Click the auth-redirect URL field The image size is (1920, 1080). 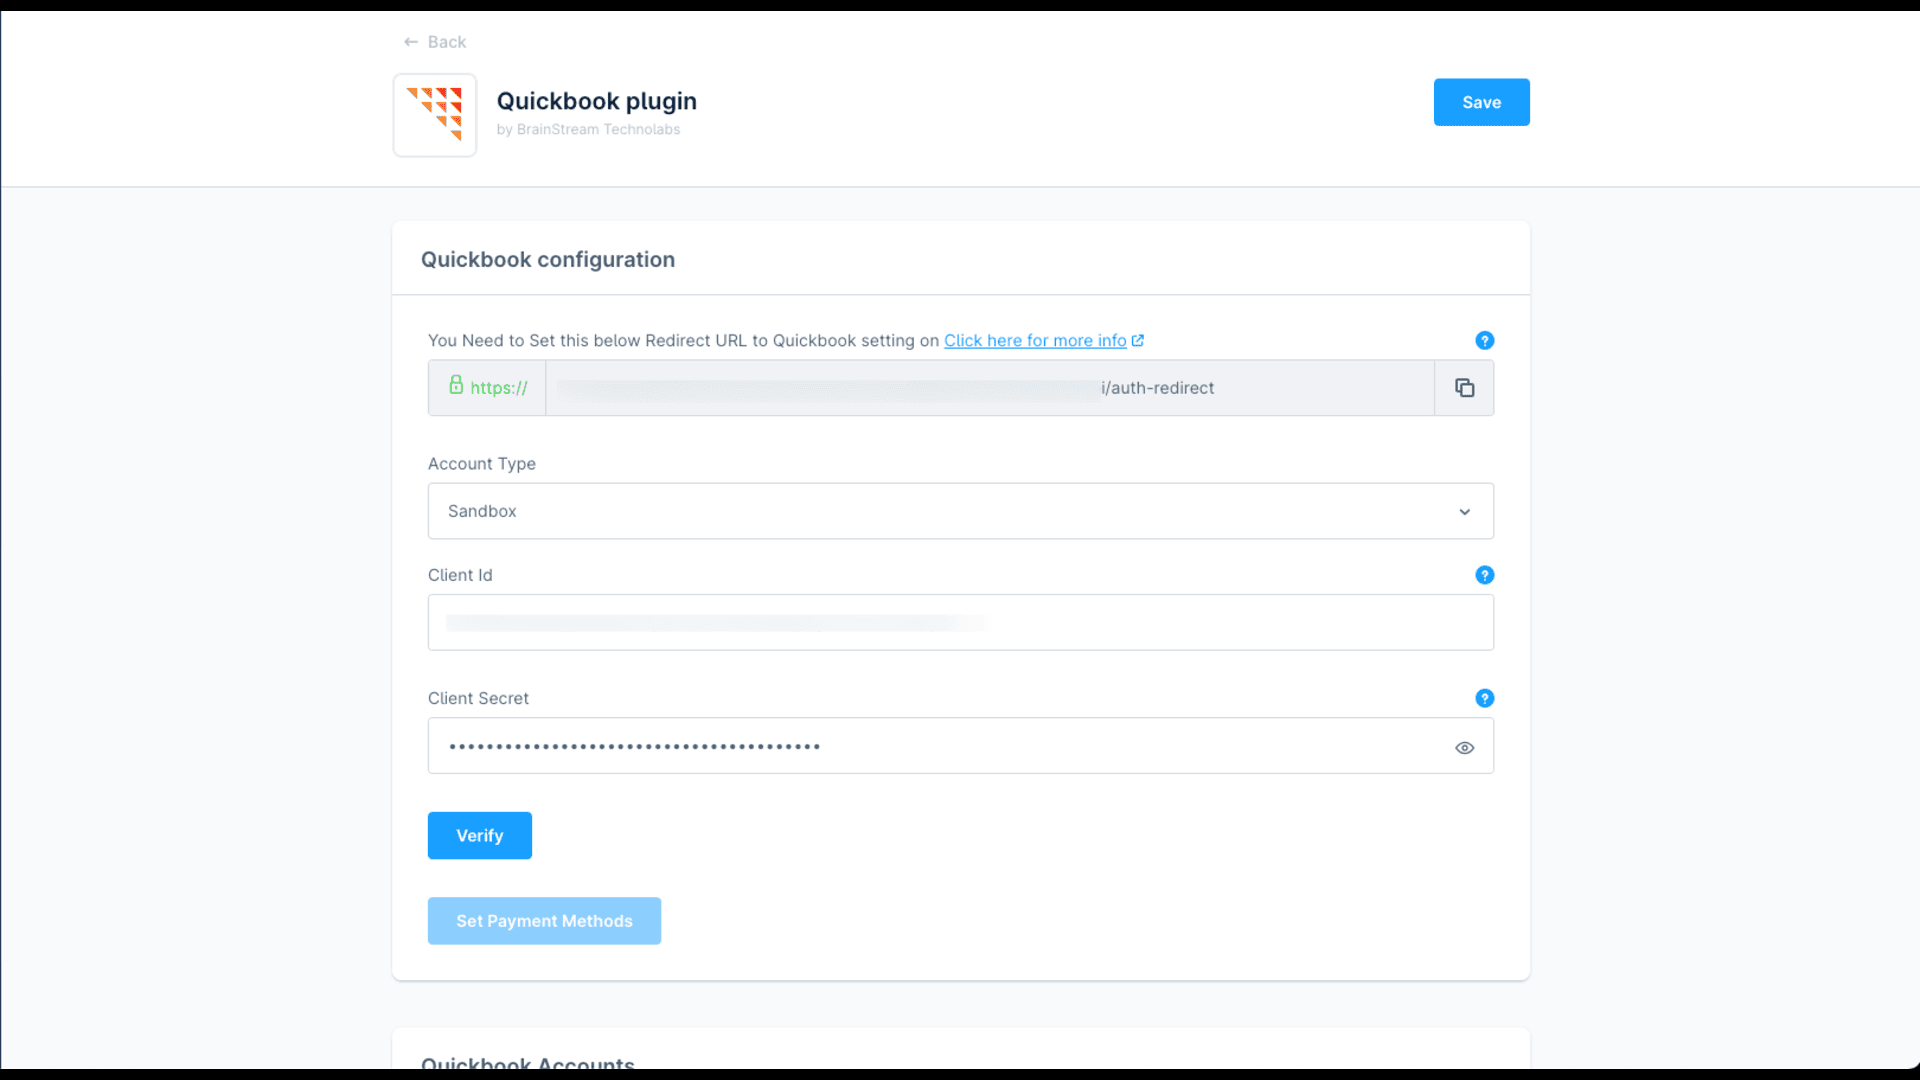click(x=990, y=388)
